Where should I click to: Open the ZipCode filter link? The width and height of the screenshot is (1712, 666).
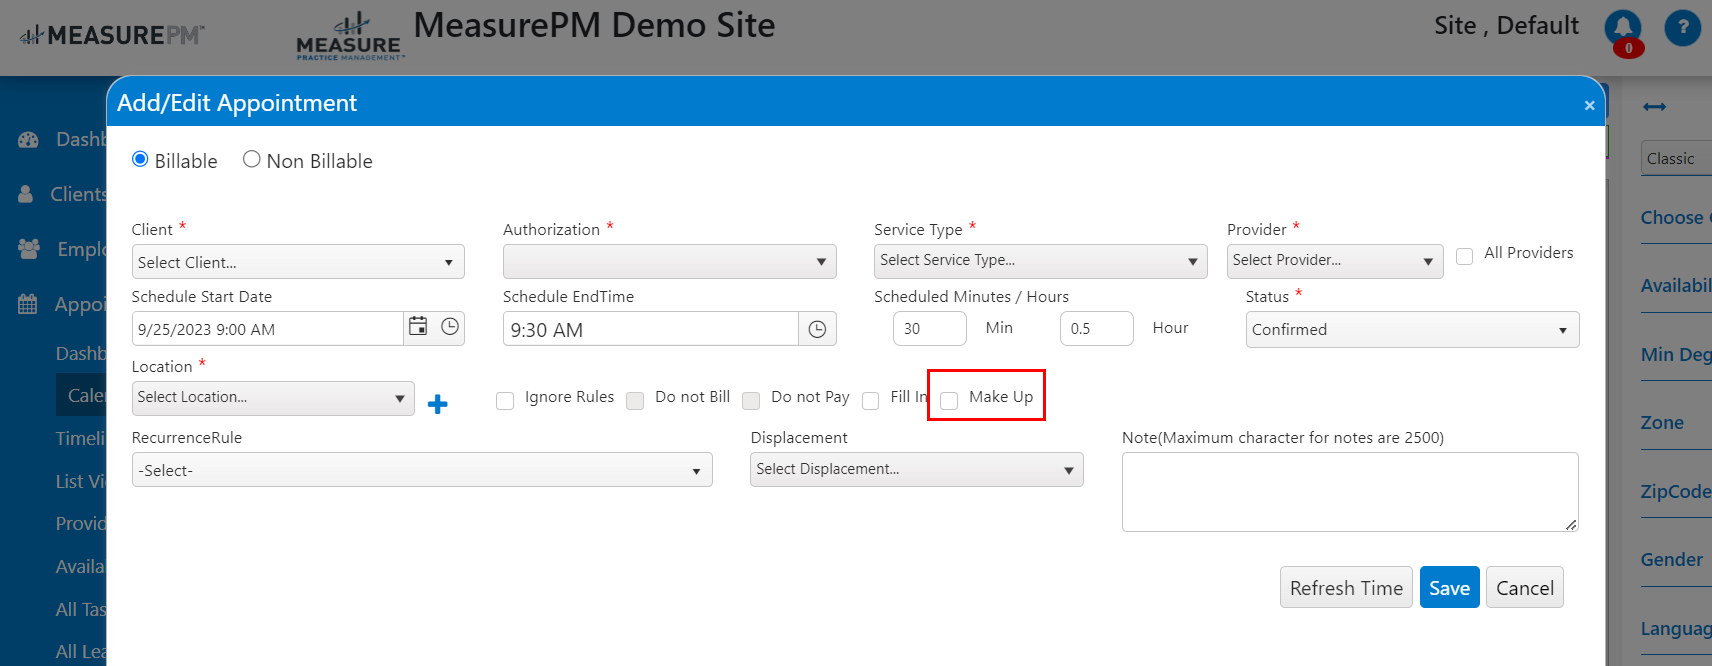[1676, 492]
